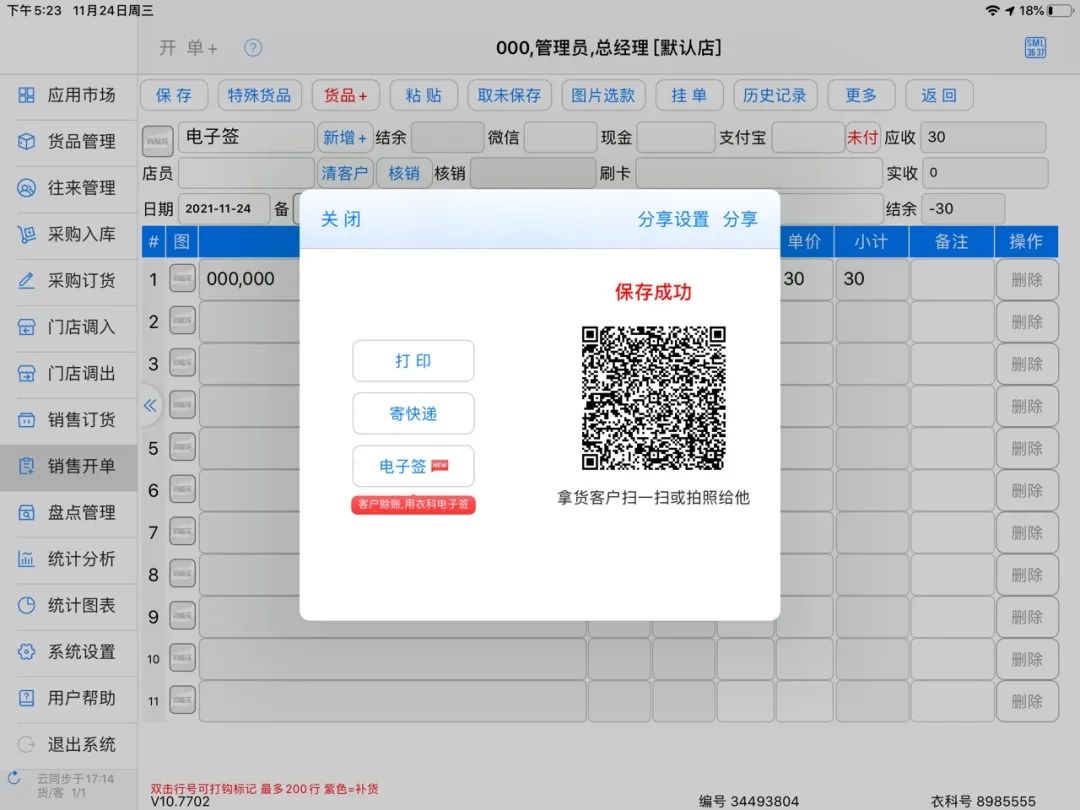Open the 应用市场 sidebar icon
This screenshot has height=810, width=1080.
[x=26, y=95]
